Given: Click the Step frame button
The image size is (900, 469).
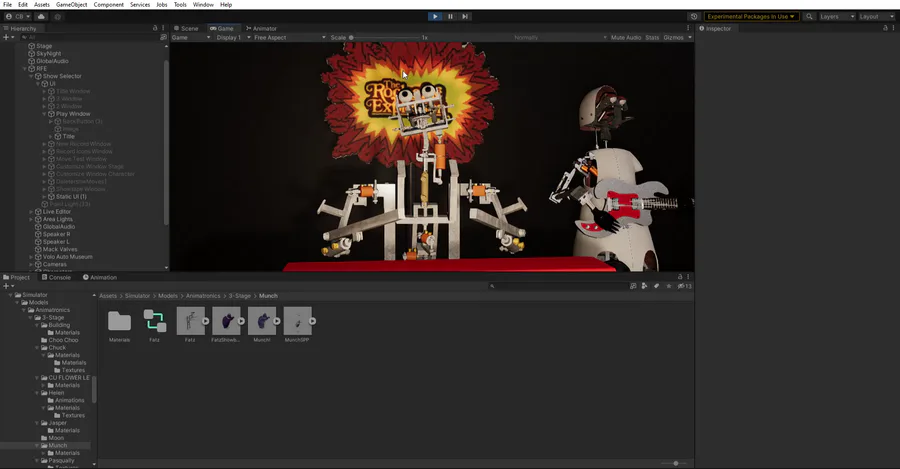Looking at the screenshot, I should 465,17.
